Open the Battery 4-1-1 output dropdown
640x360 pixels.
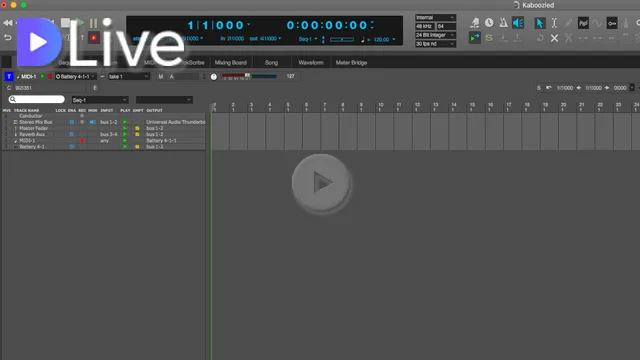tap(76, 76)
